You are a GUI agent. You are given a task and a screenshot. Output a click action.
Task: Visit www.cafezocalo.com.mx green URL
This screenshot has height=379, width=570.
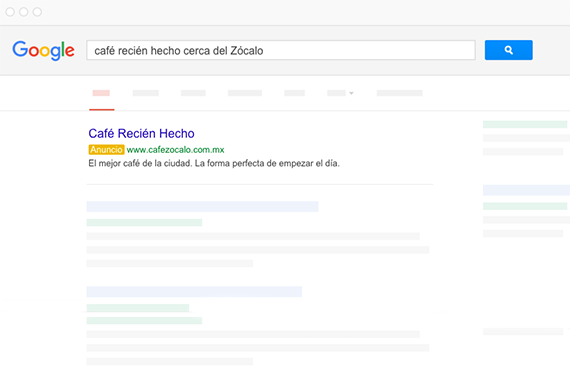coord(175,150)
